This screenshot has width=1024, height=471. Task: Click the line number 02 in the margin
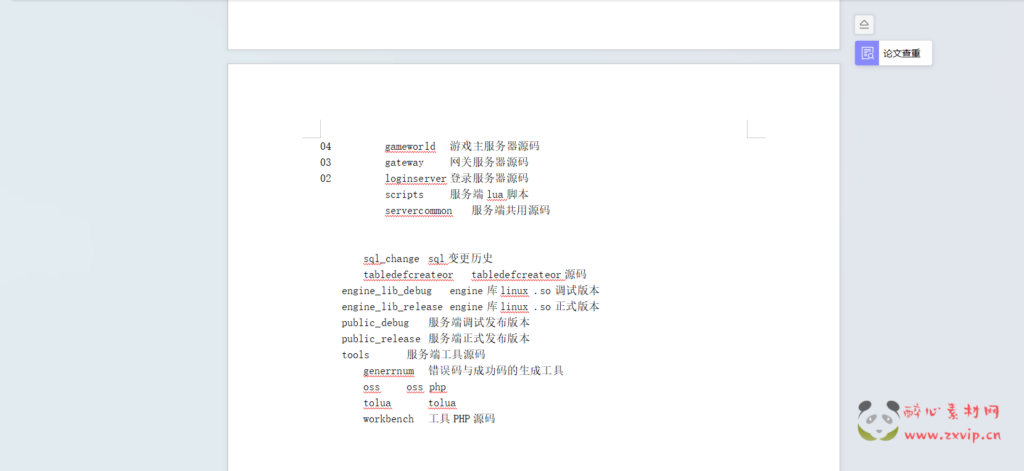[326, 178]
